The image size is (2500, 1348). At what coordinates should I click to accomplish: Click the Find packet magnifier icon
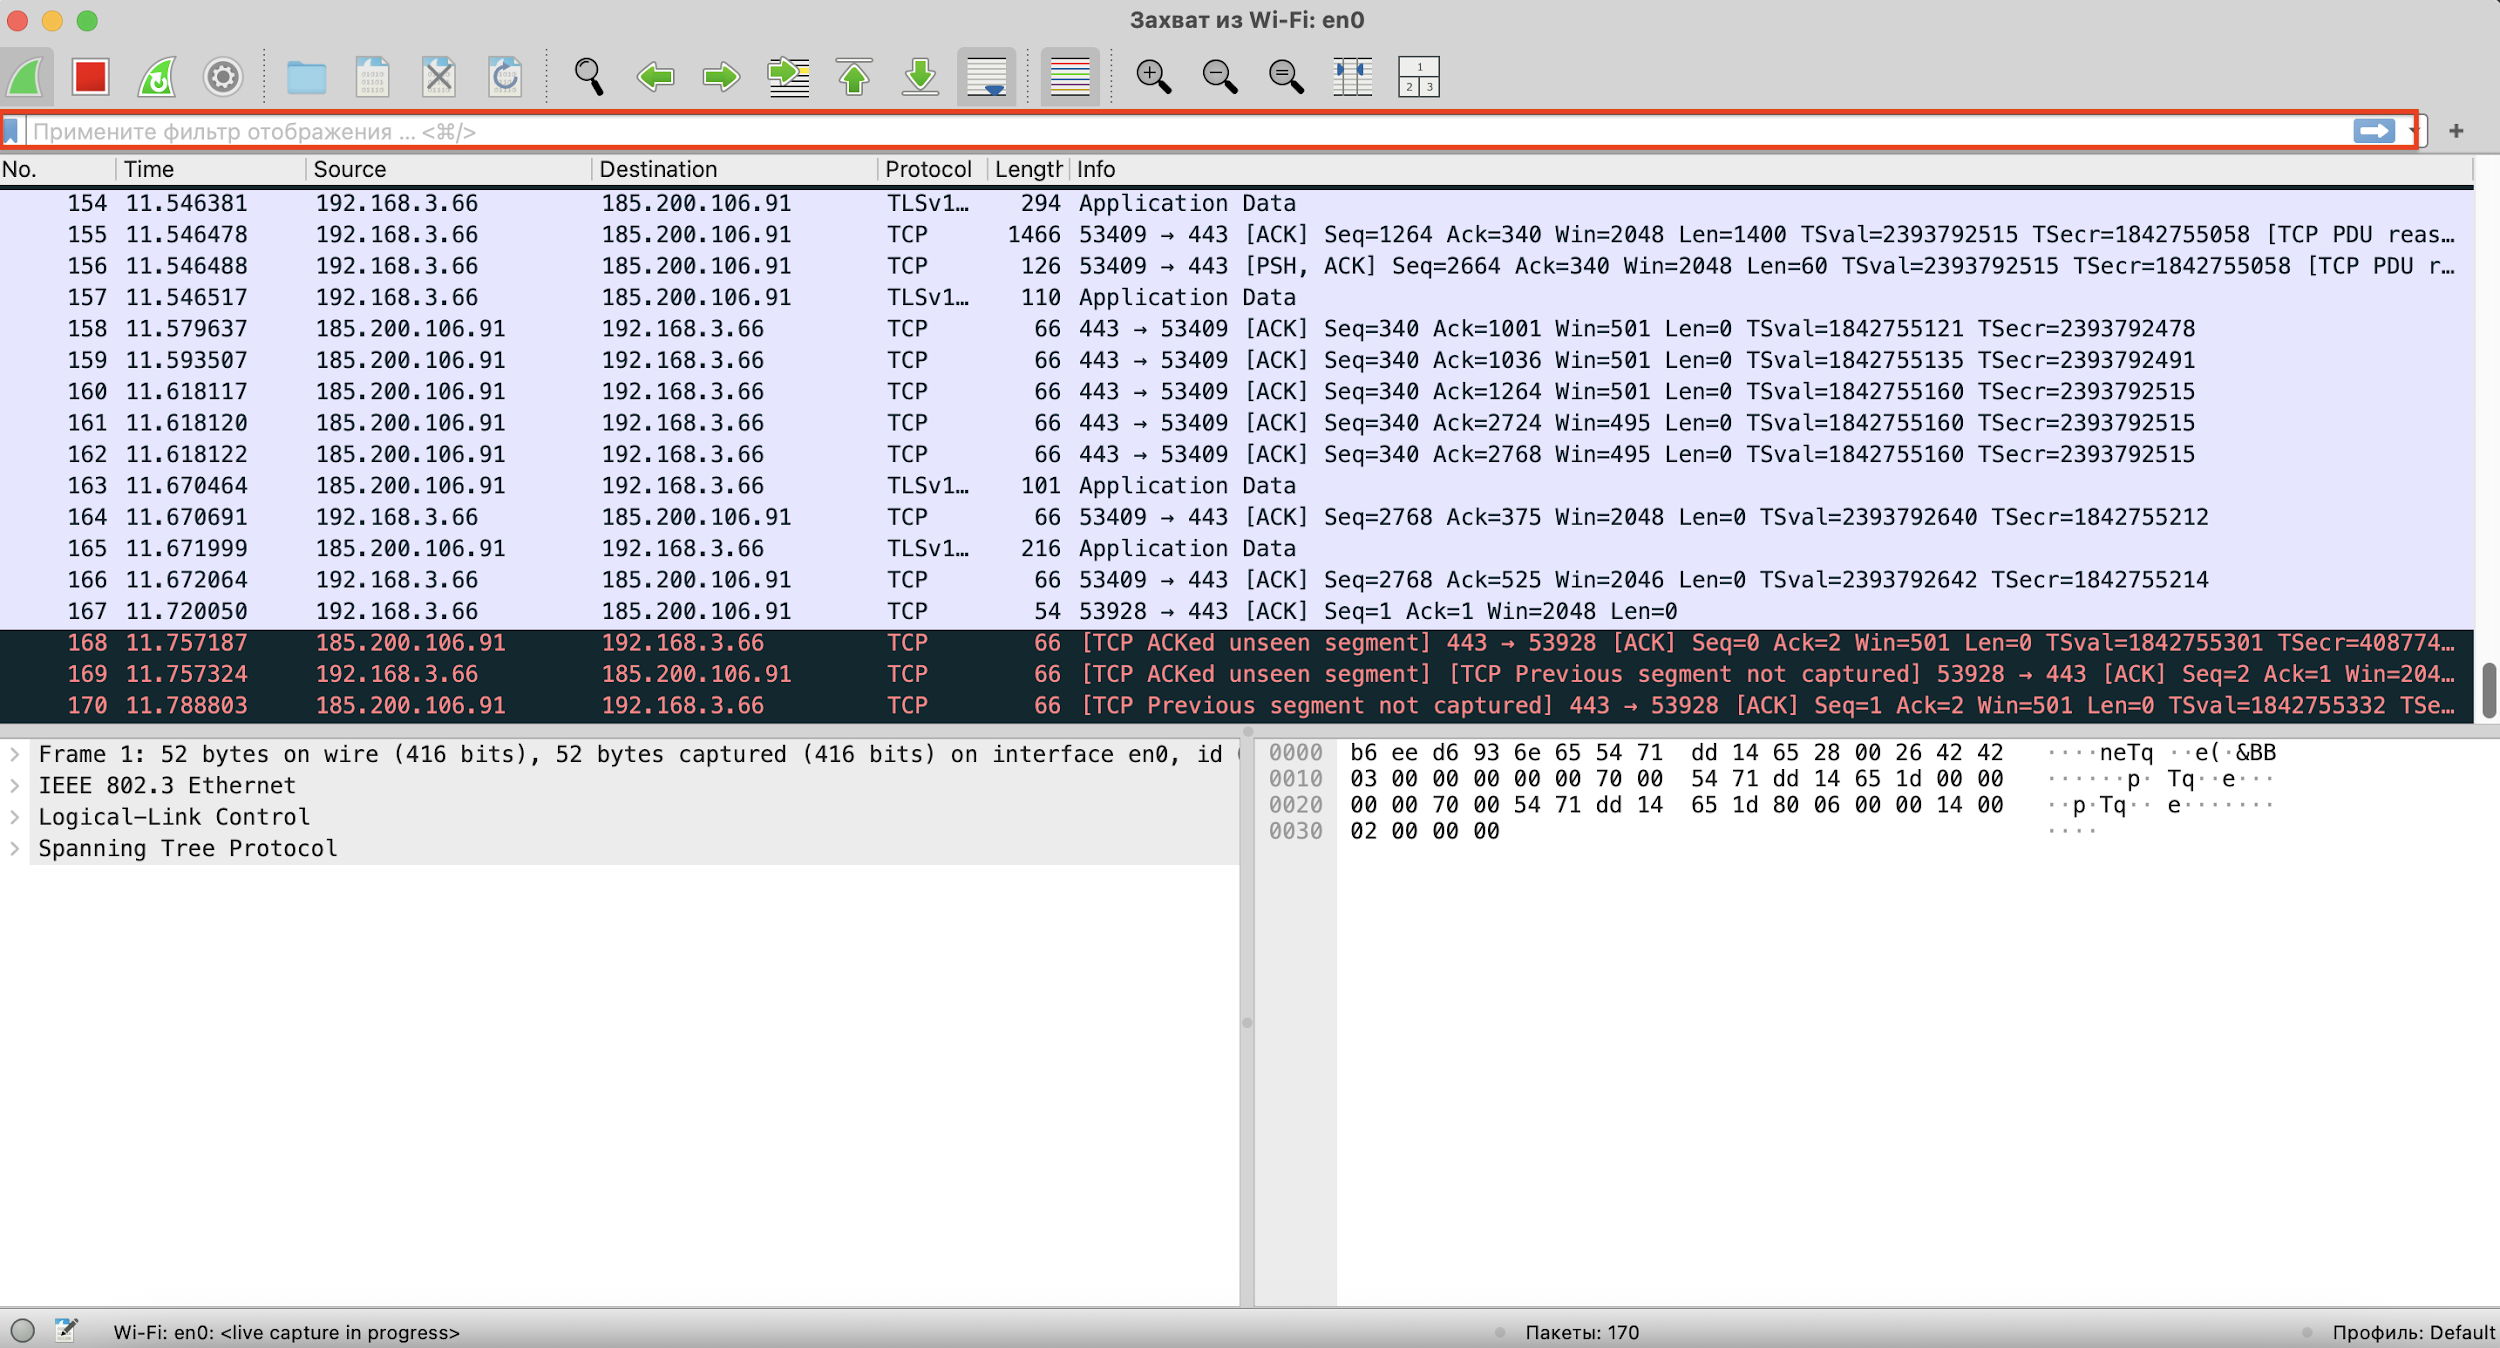click(x=588, y=77)
